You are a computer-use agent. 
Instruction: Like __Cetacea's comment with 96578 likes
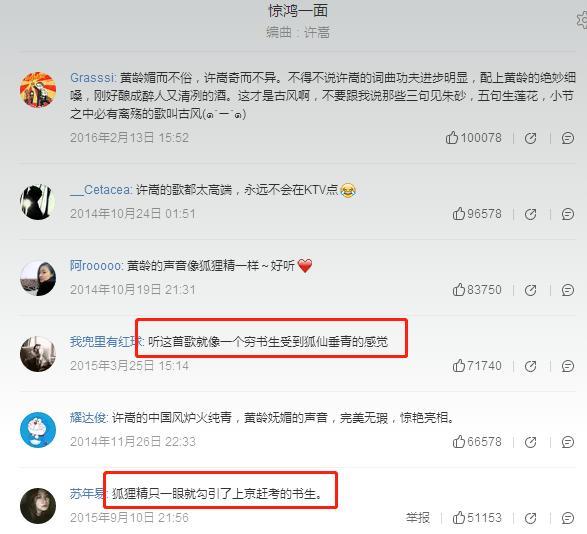click(x=477, y=214)
